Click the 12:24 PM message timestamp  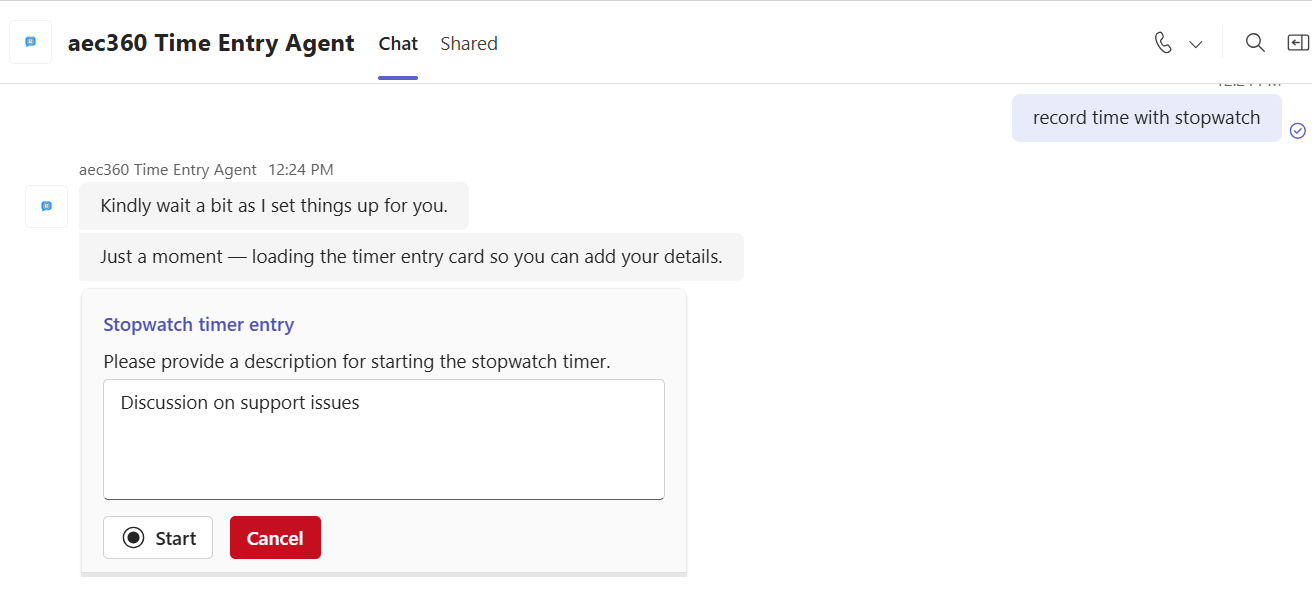coord(301,170)
